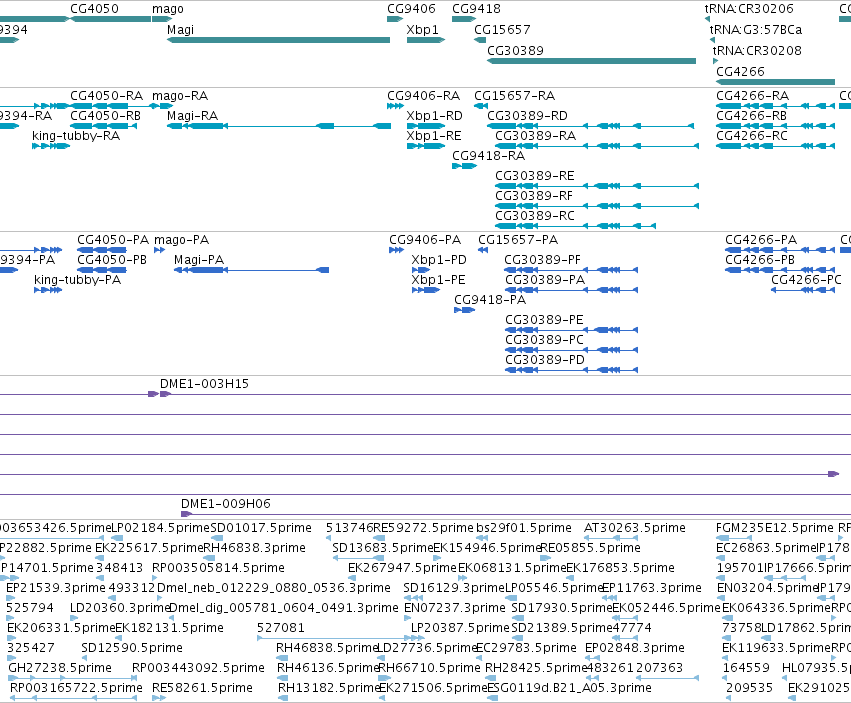Click the CG4266-PC protein label
Viewport: 851px width, 703px height.
pos(806,280)
